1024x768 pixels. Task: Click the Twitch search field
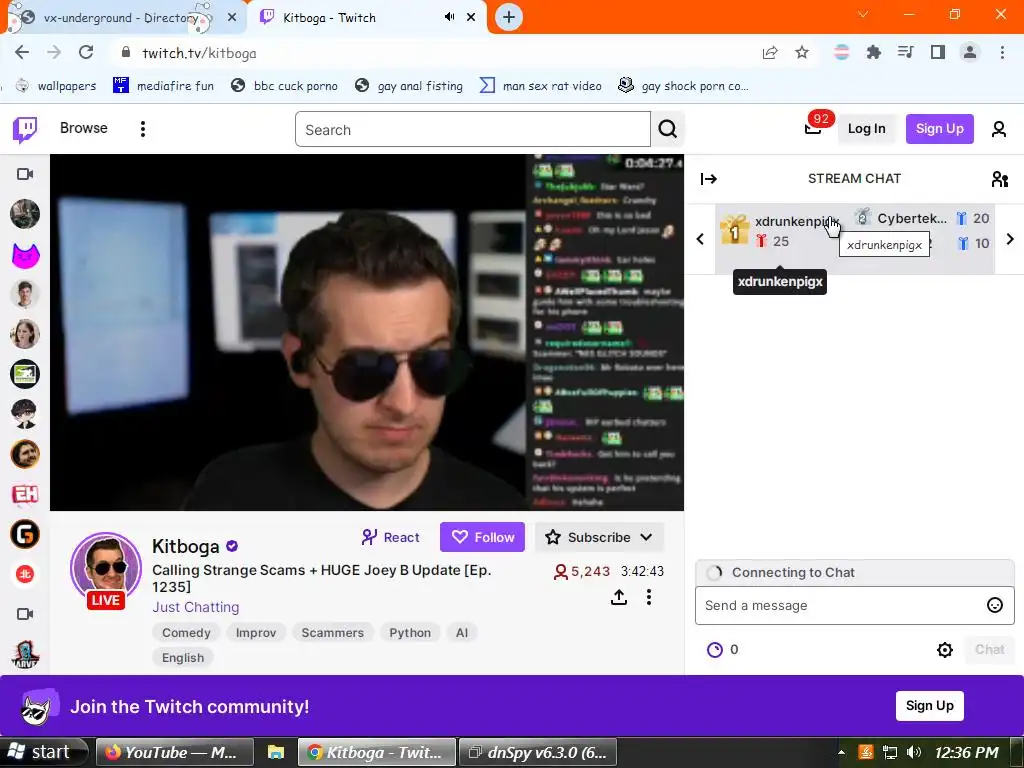point(473,129)
